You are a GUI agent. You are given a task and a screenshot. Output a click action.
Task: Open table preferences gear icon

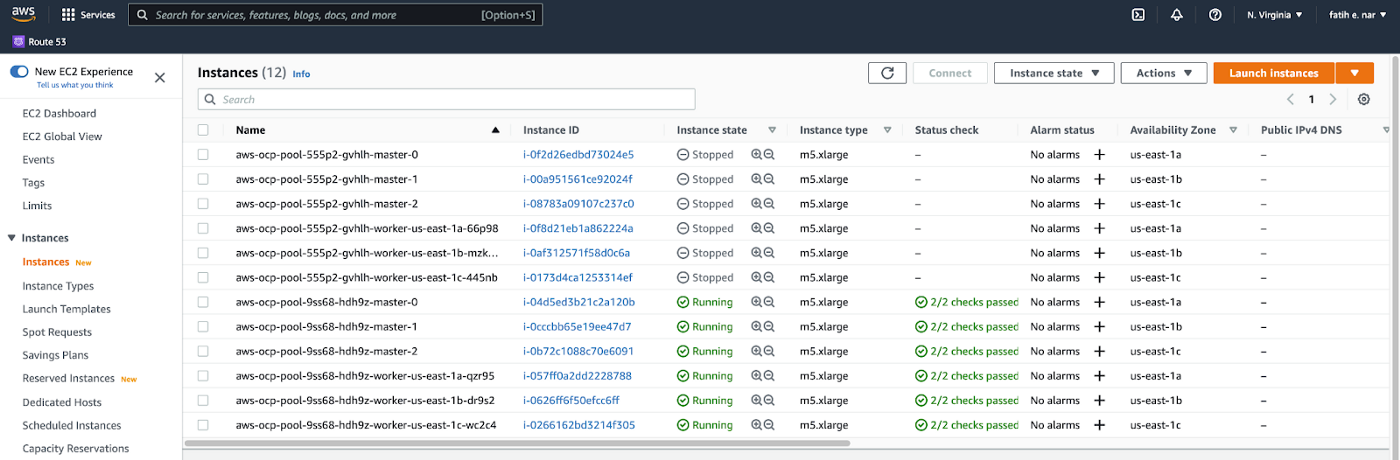click(x=1364, y=99)
